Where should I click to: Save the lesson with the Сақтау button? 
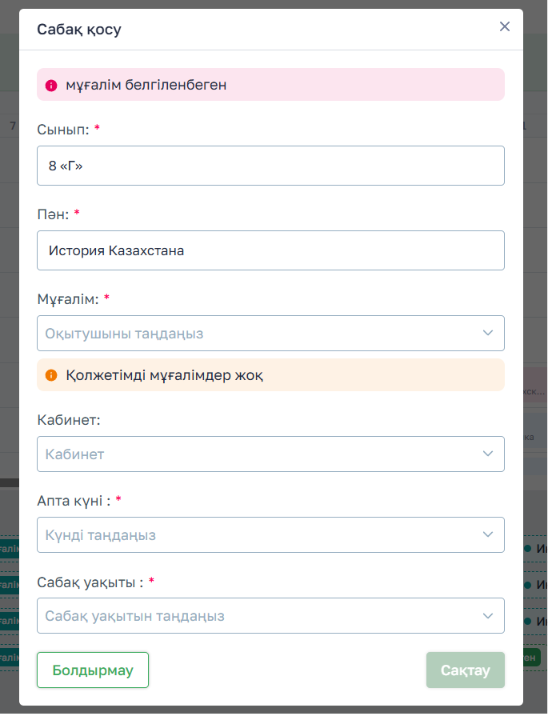465,670
